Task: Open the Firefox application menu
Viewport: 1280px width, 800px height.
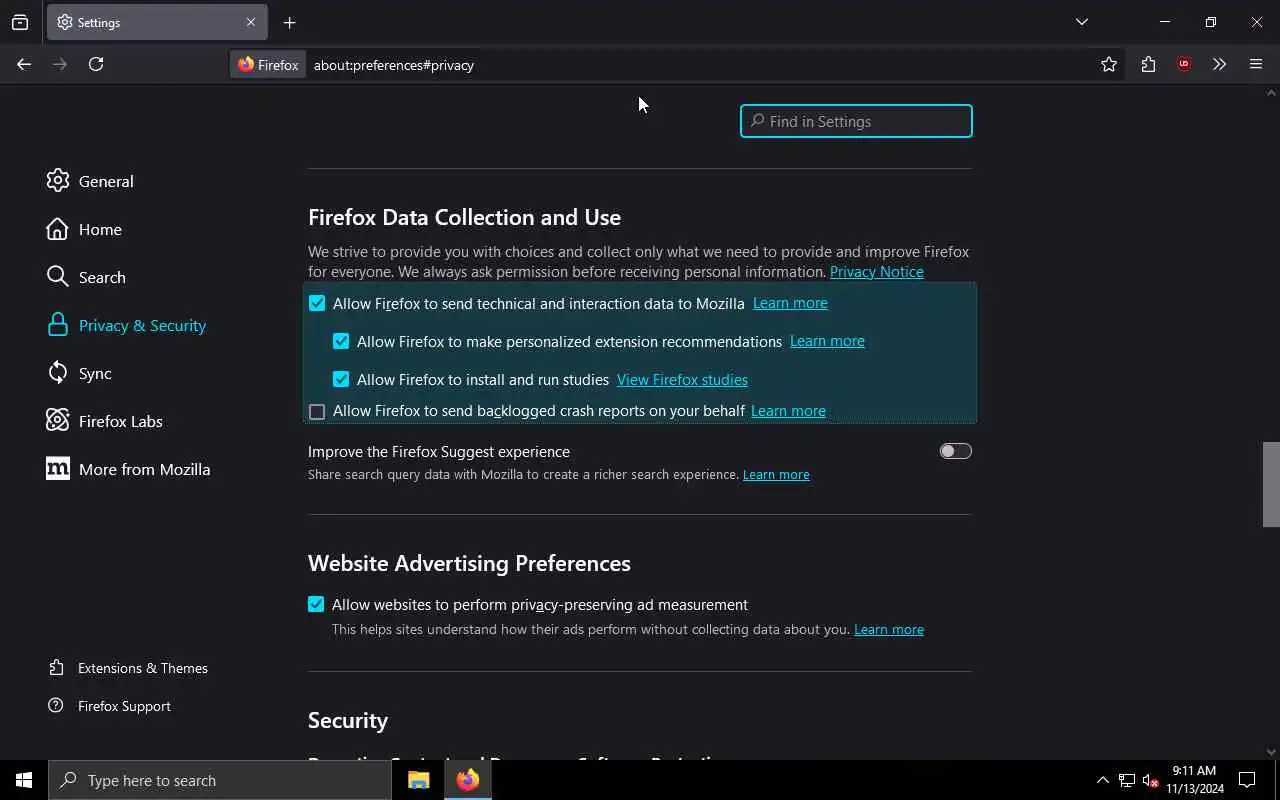Action: click(1256, 64)
